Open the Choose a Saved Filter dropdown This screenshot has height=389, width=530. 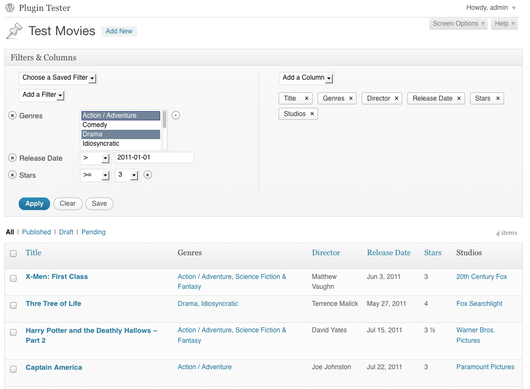point(58,78)
